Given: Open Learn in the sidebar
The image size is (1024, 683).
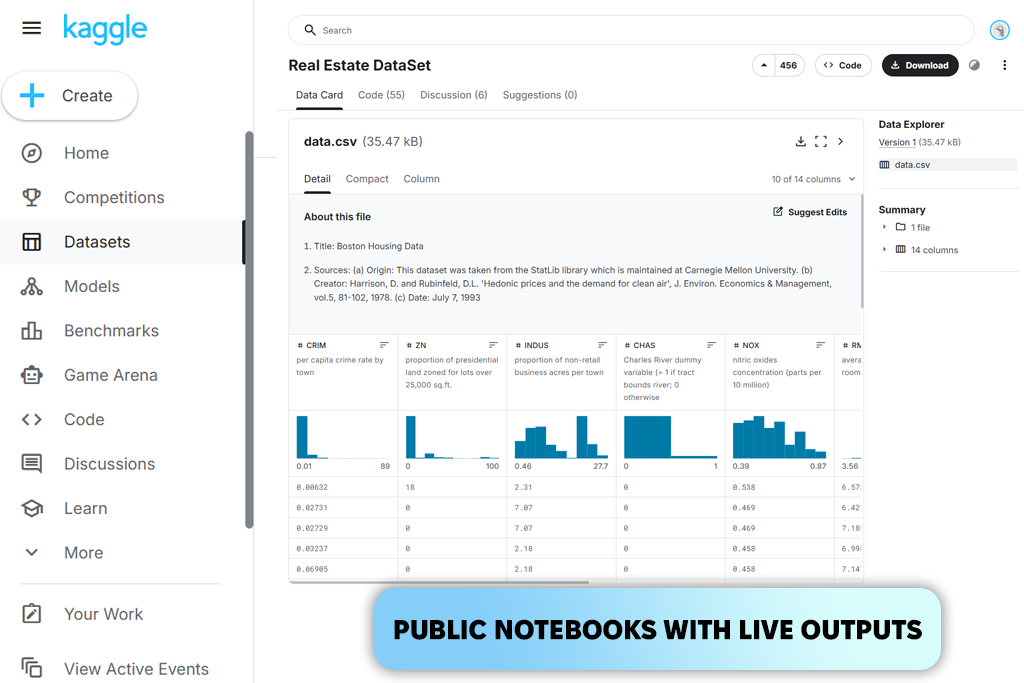Looking at the screenshot, I should (x=86, y=508).
